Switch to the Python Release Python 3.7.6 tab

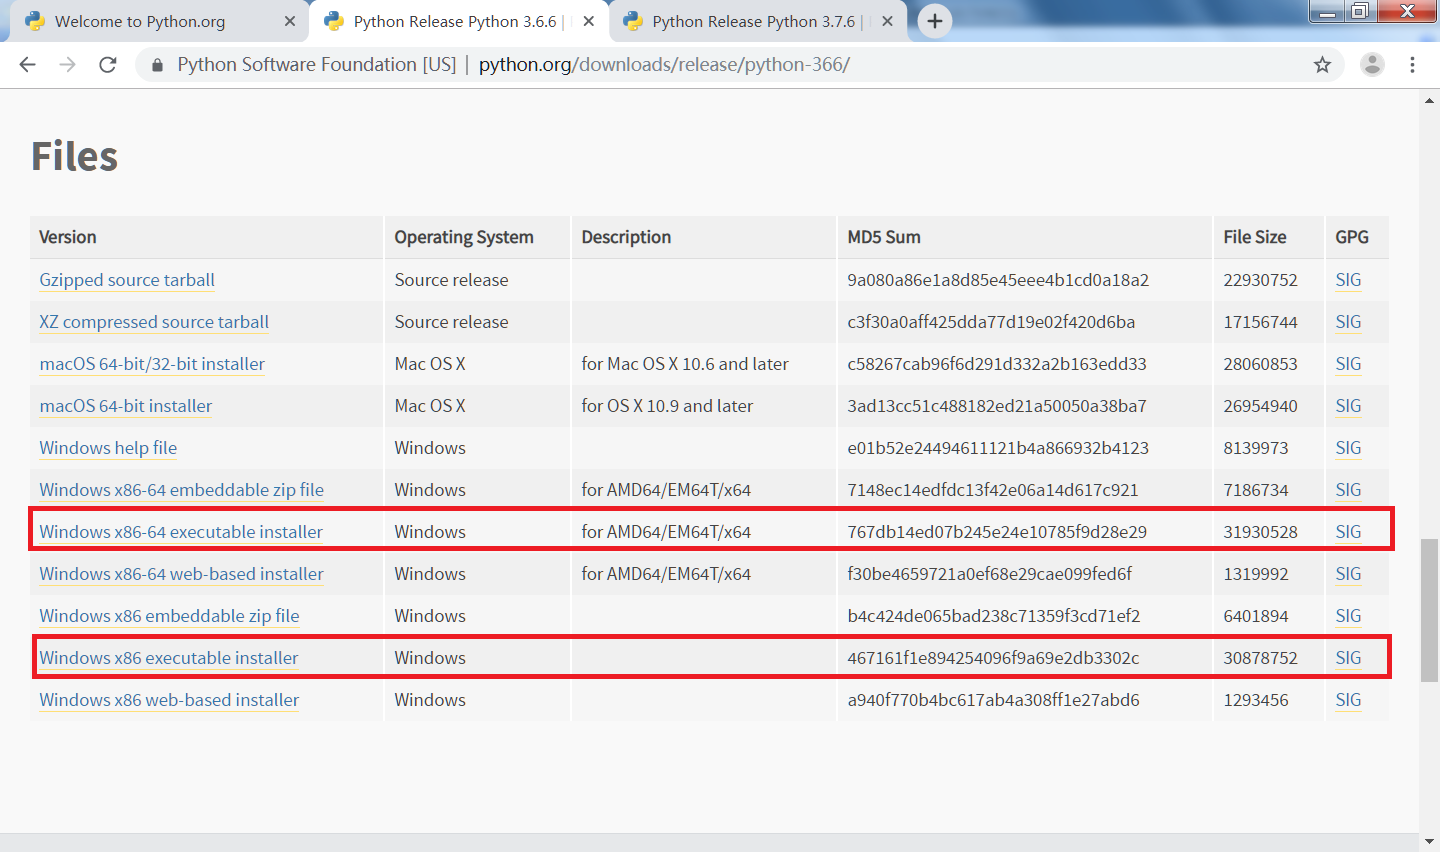757,21
